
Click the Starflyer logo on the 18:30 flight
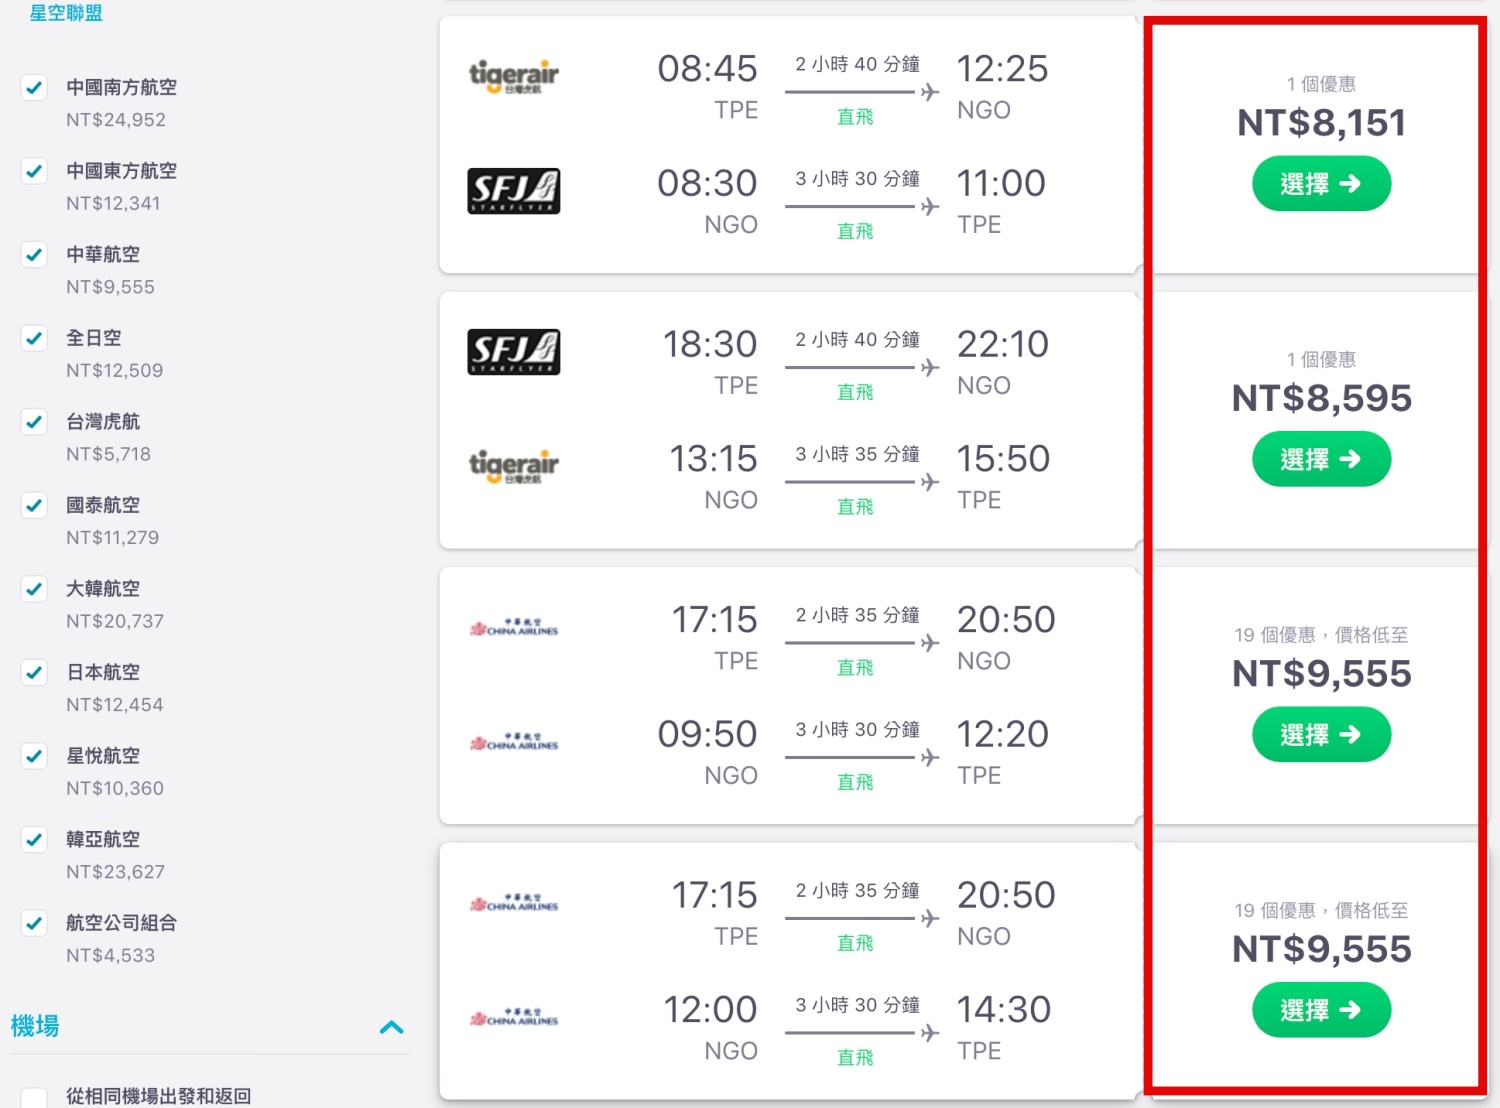tap(514, 352)
